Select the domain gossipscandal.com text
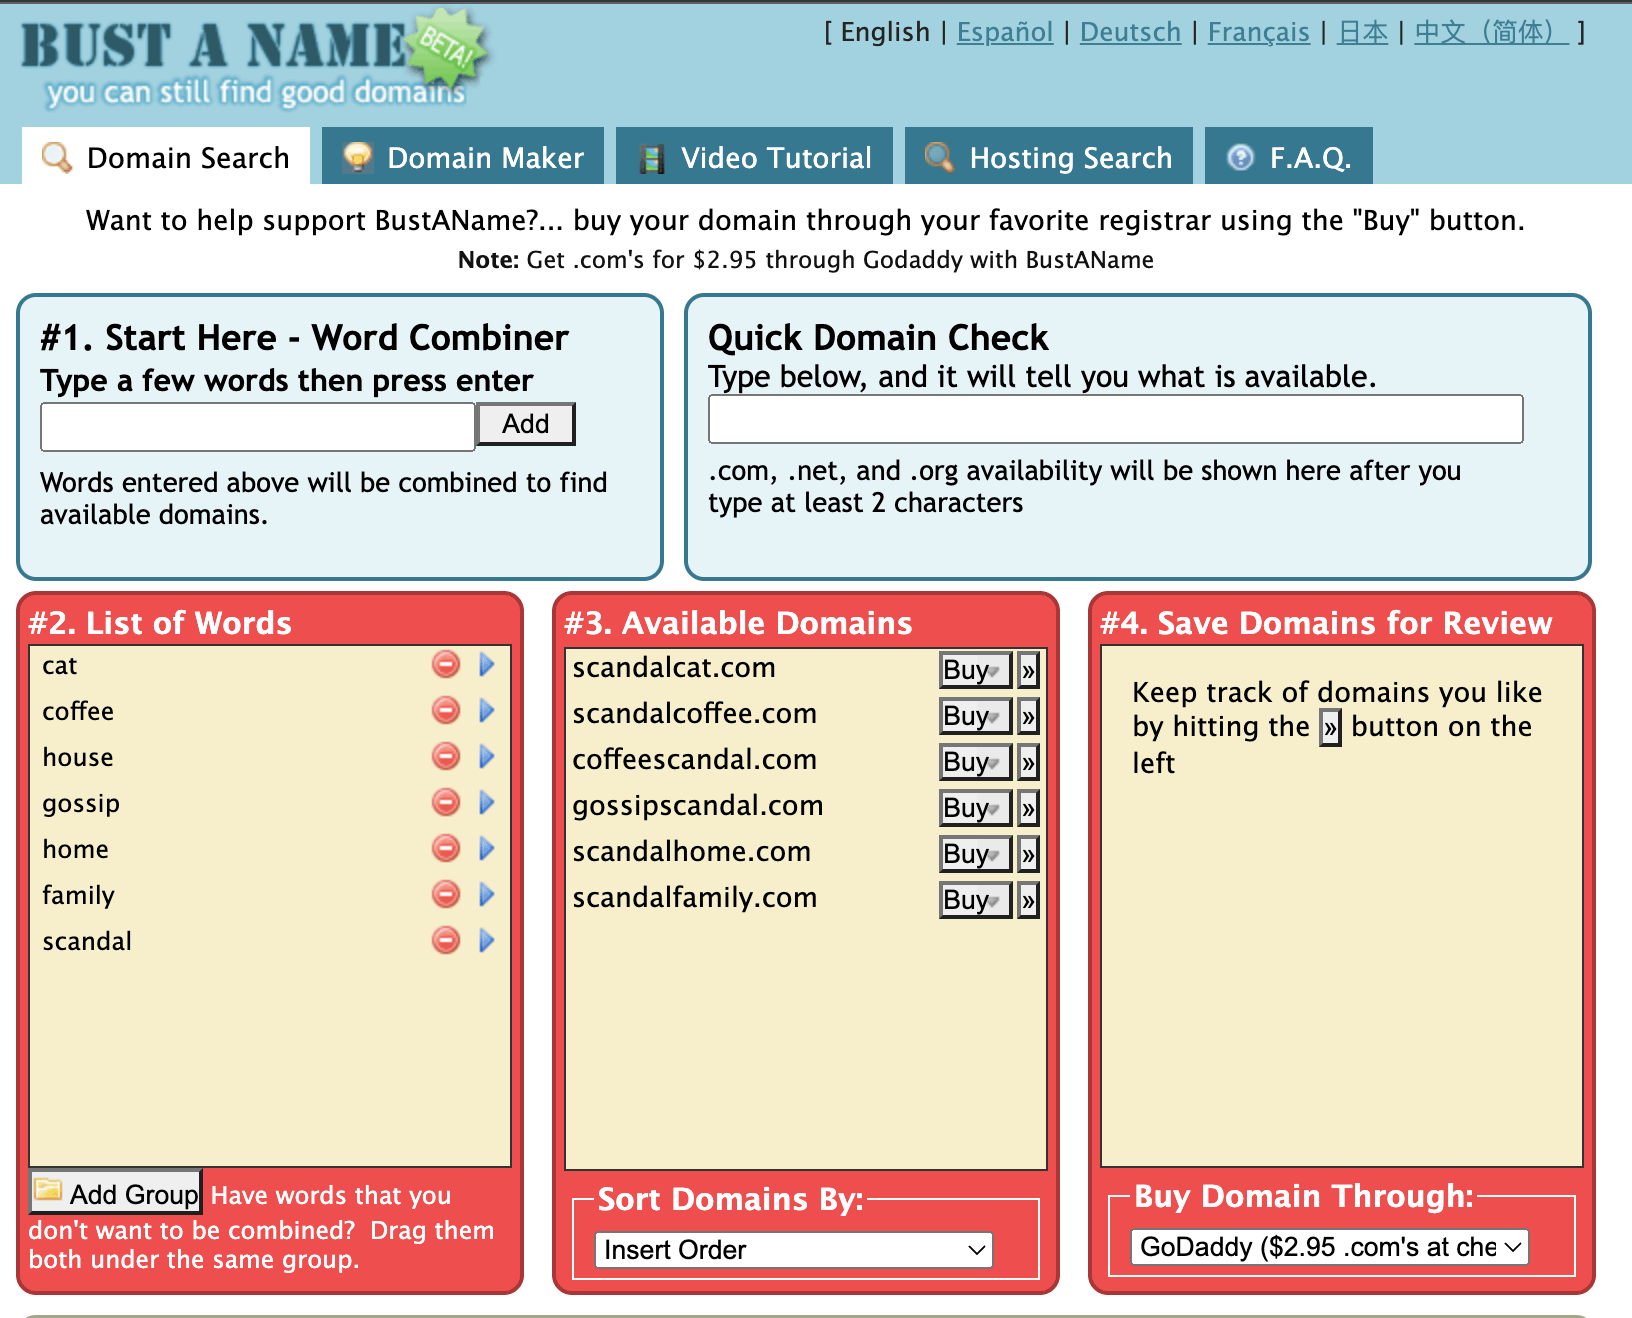1632x1318 pixels. pyautogui.click(x=698, y=805)
